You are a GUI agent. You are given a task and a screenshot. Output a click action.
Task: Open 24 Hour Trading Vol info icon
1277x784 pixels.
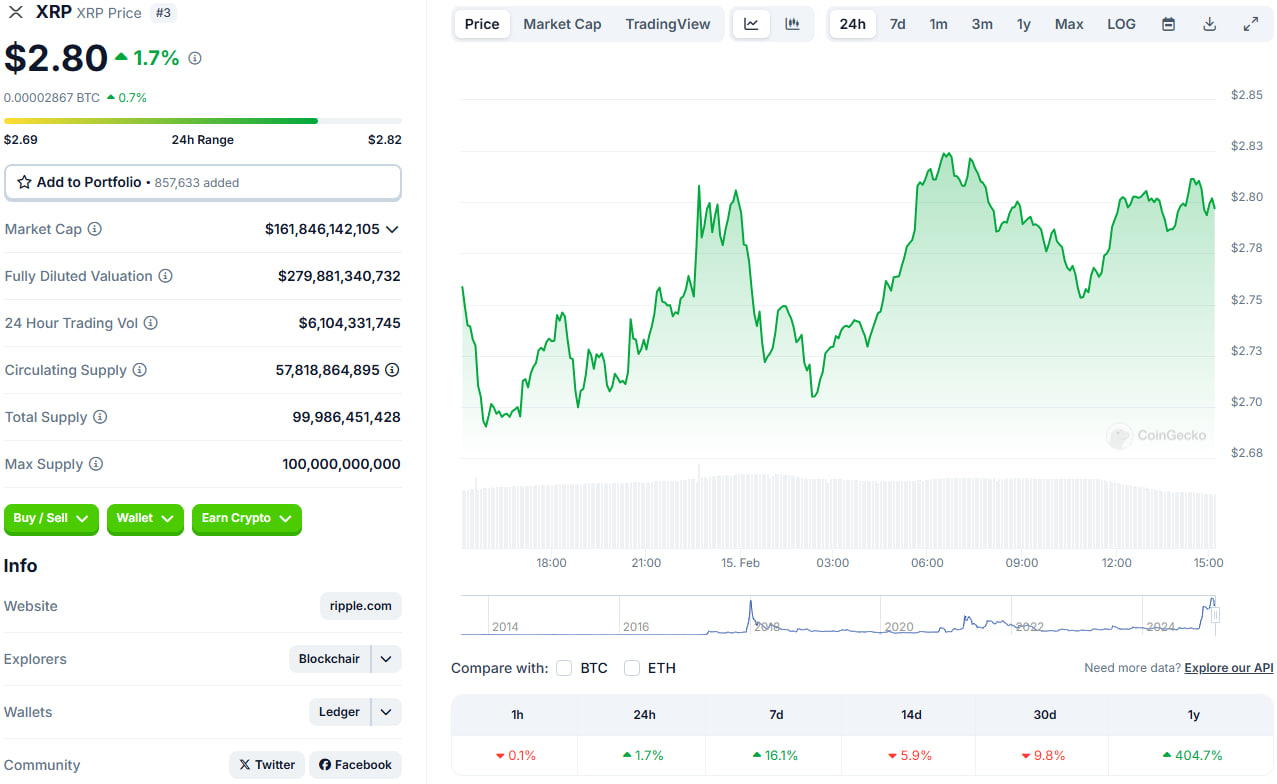151,323
